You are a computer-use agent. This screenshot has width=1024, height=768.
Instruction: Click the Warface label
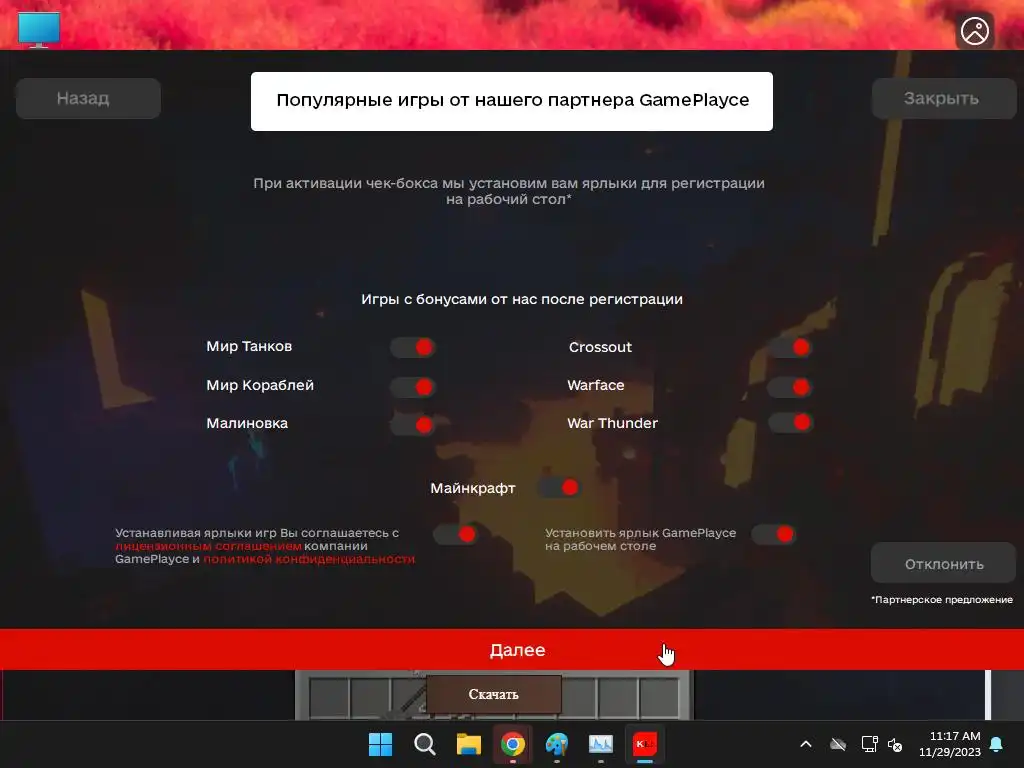click(x=596, y=385)
